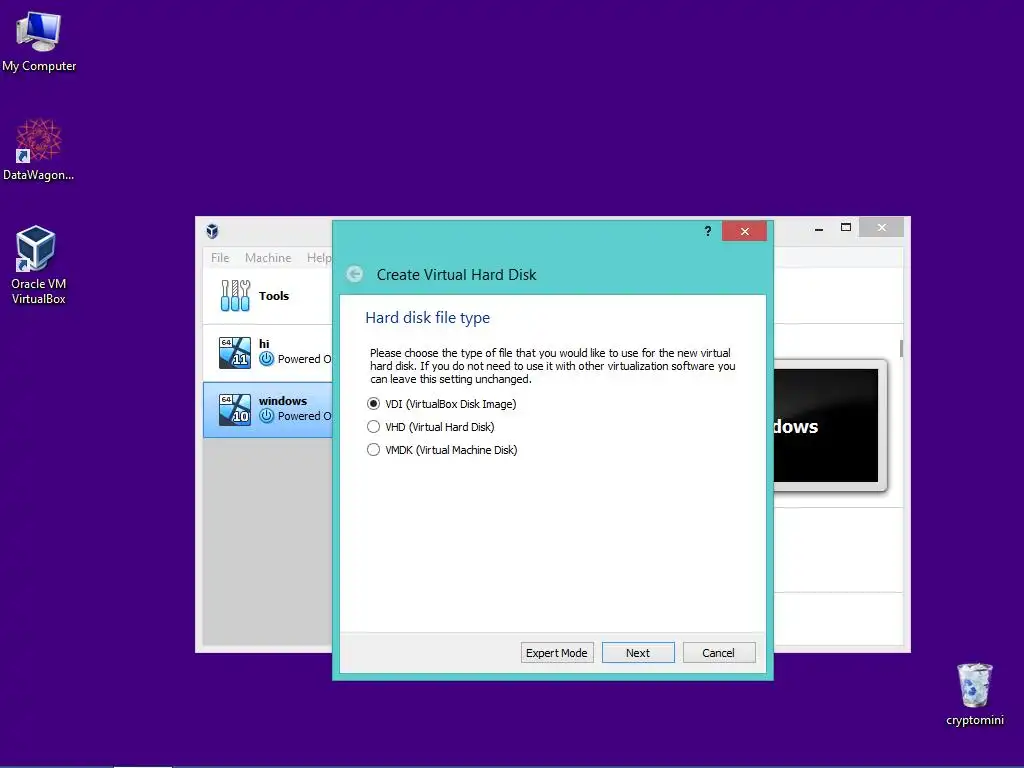Image resolution: width=1024 pixels, height=768 pixels.
Task: Open the File menu in VirtualBox Manager
Action: coord(220,258)
